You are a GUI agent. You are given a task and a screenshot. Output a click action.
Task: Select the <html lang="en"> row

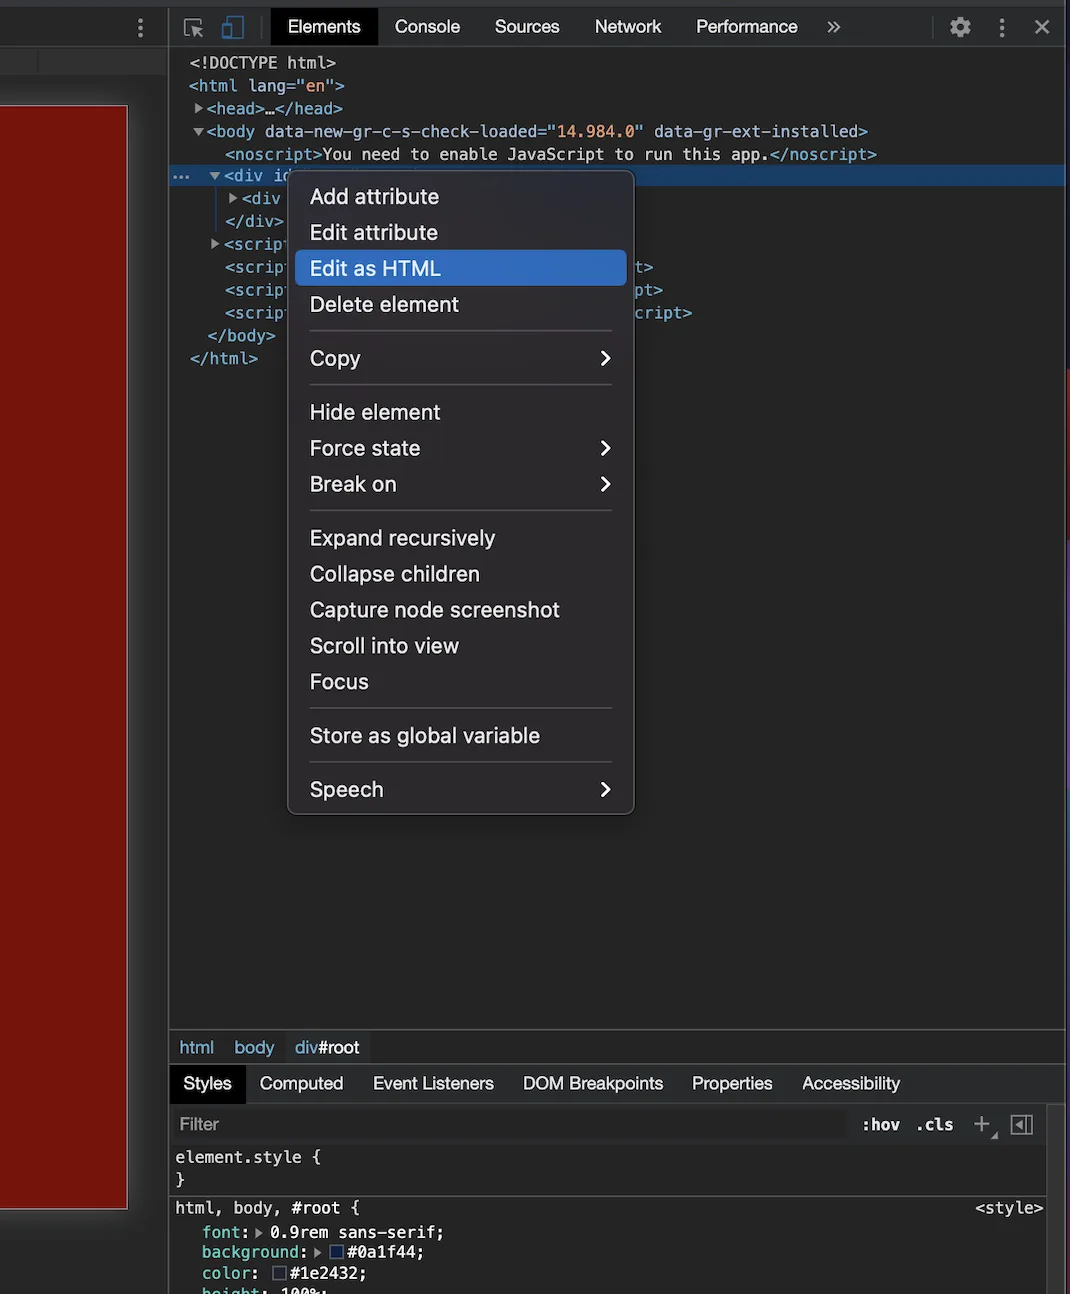[267, 86]
